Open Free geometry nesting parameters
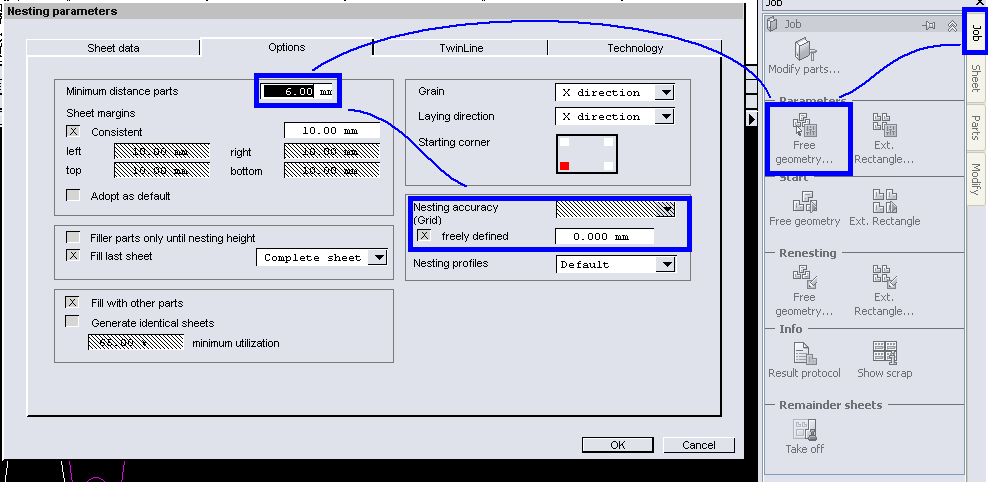The image size is (988, 482). [x=804, y=139]
